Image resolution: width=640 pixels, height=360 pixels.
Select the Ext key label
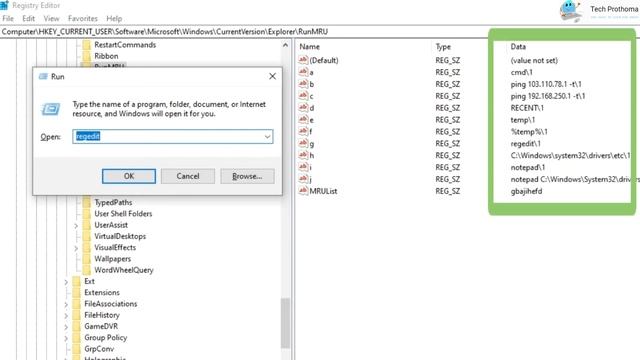[89, 281]
